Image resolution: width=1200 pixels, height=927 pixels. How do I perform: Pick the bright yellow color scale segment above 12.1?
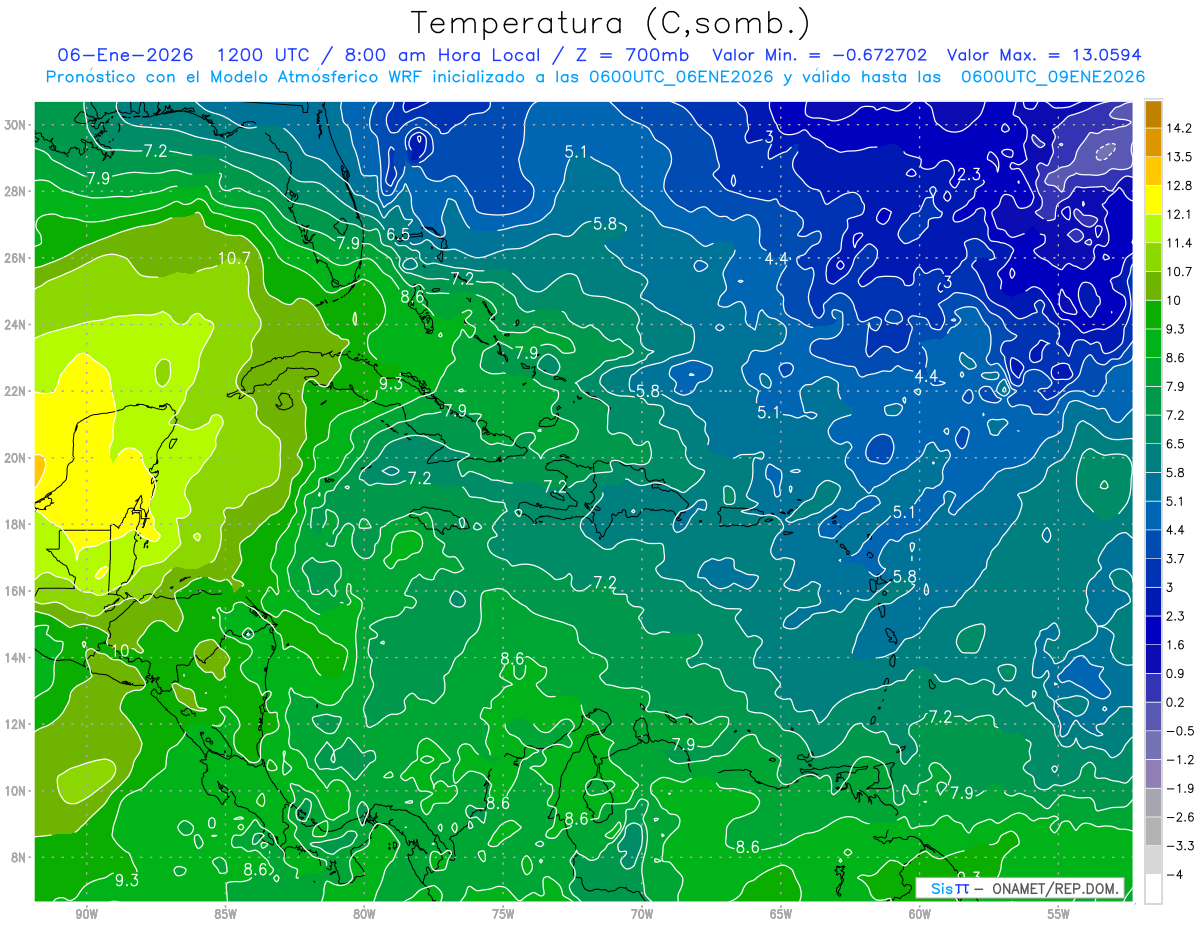[x=1153, y=200]
